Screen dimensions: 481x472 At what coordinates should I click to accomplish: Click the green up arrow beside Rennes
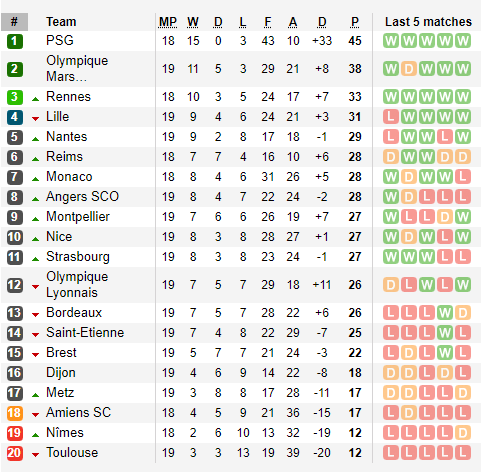coord(35,99)
